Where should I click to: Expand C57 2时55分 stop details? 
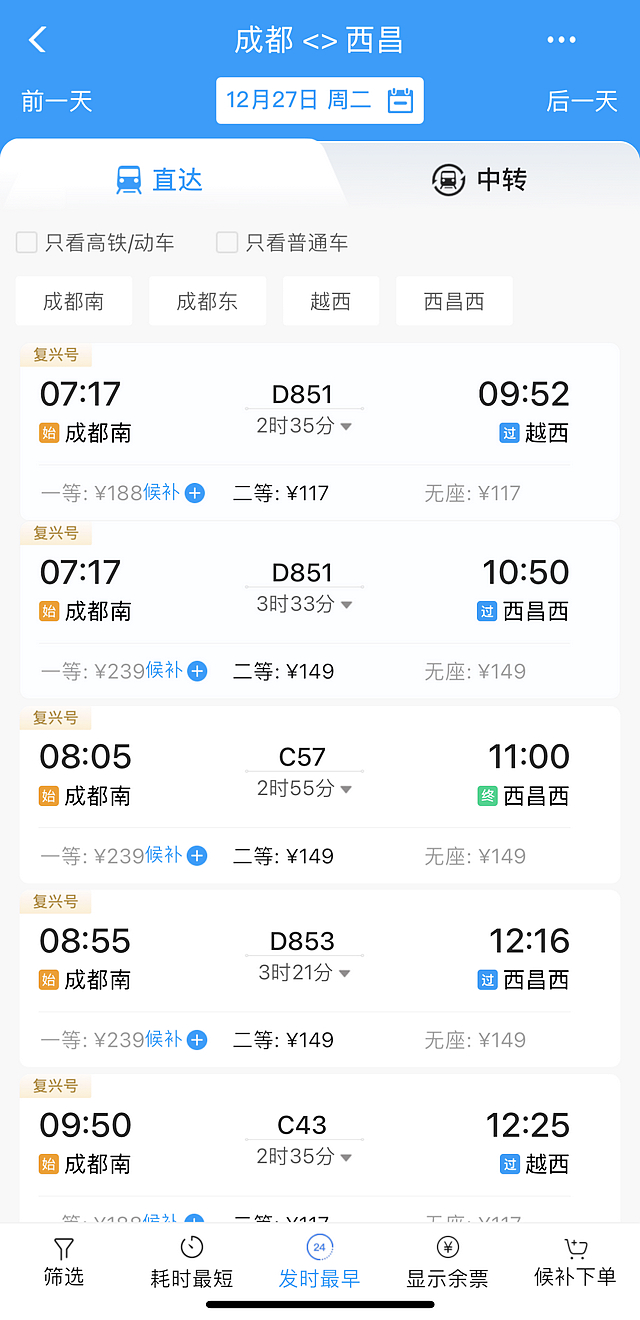click(346, 790)
